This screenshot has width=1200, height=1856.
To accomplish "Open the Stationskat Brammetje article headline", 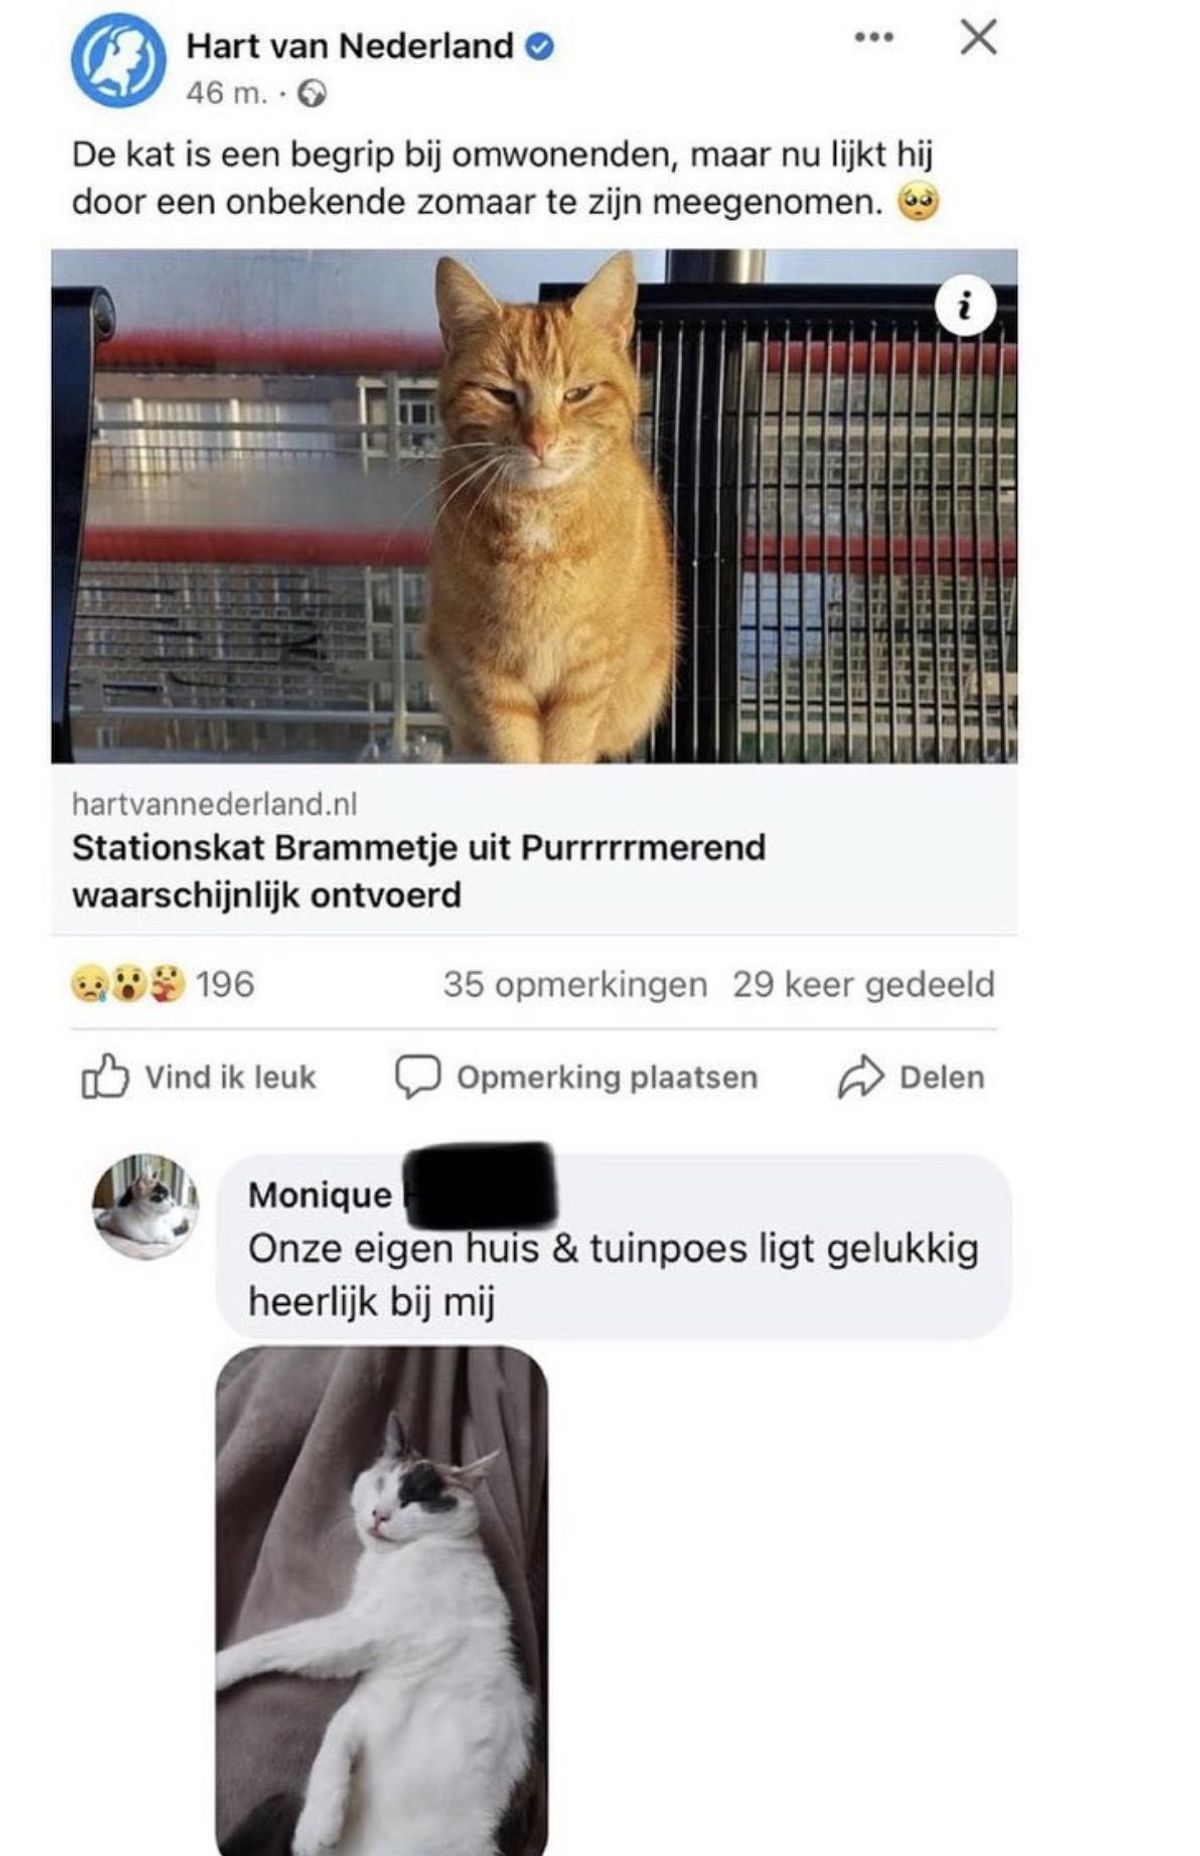I will tap(419, 870).
